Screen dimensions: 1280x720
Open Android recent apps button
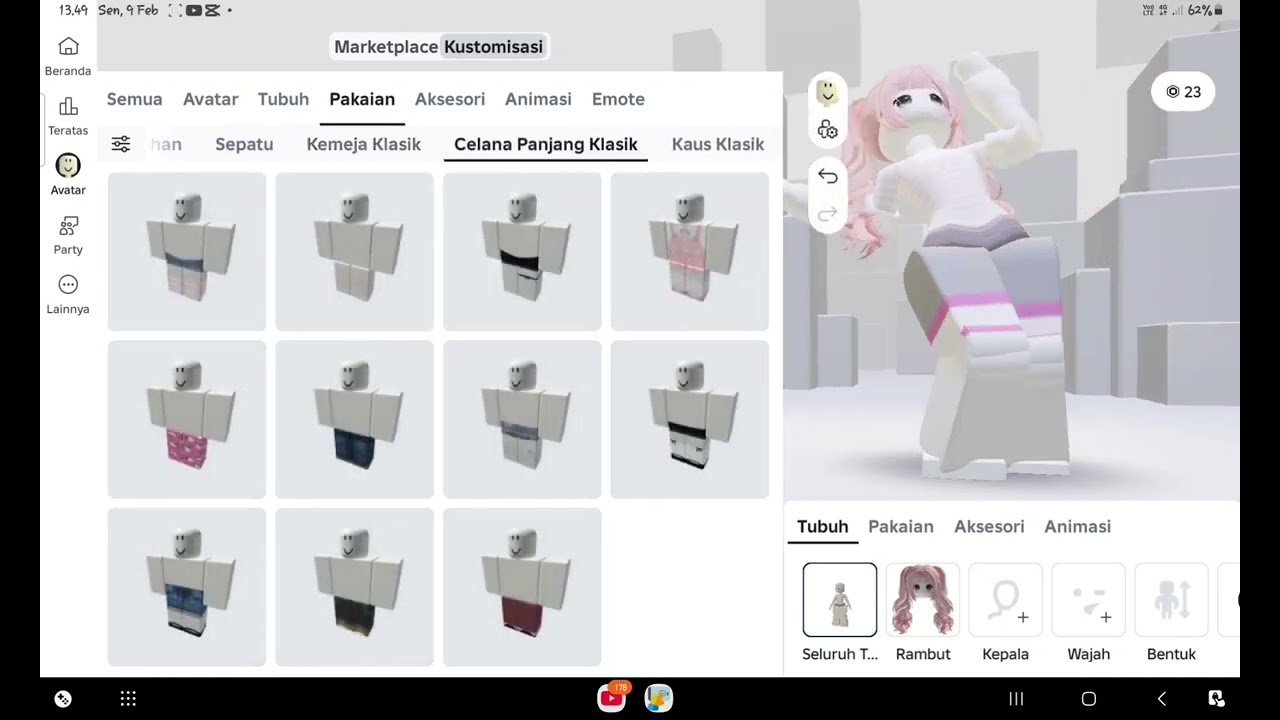pyautogui.click(x=1016, y=699)
